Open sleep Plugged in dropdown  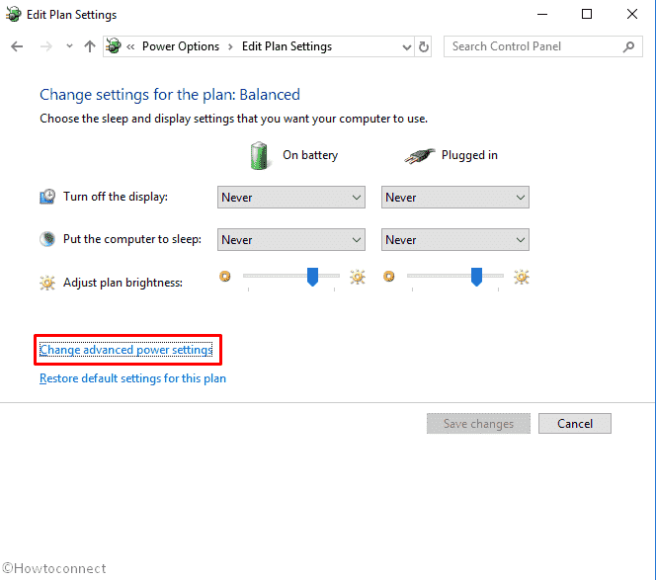coord(455,240)
